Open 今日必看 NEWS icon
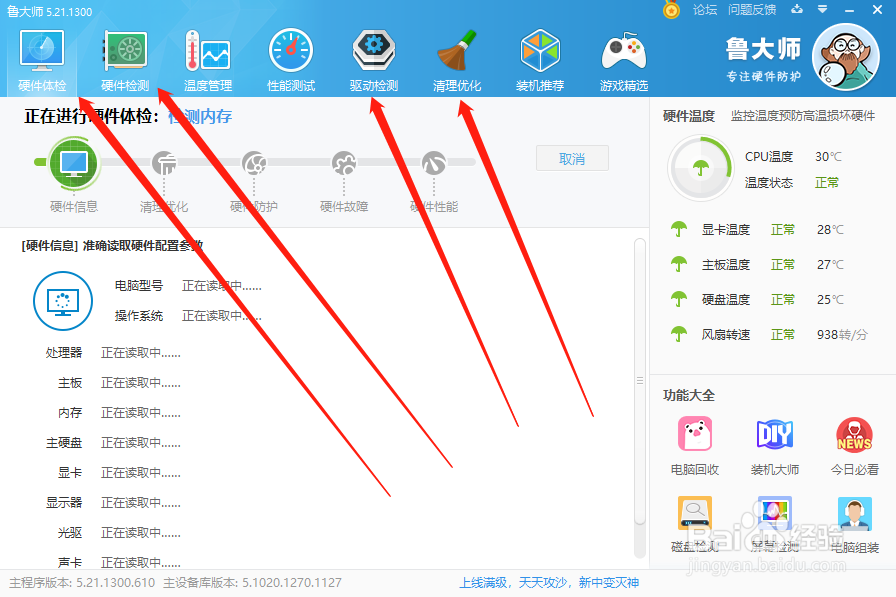The image size is (896, 597). click(x=854, y=435)
